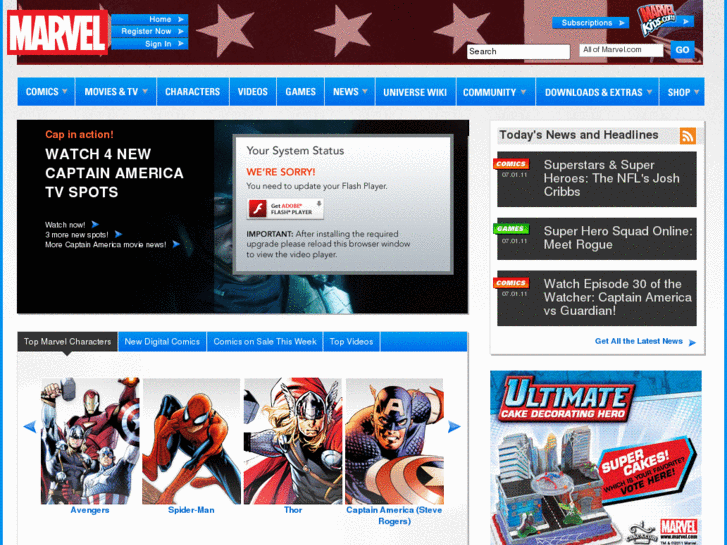Open the Watch now! link
The image size is (727, 545).
click(x=65, y=225)
